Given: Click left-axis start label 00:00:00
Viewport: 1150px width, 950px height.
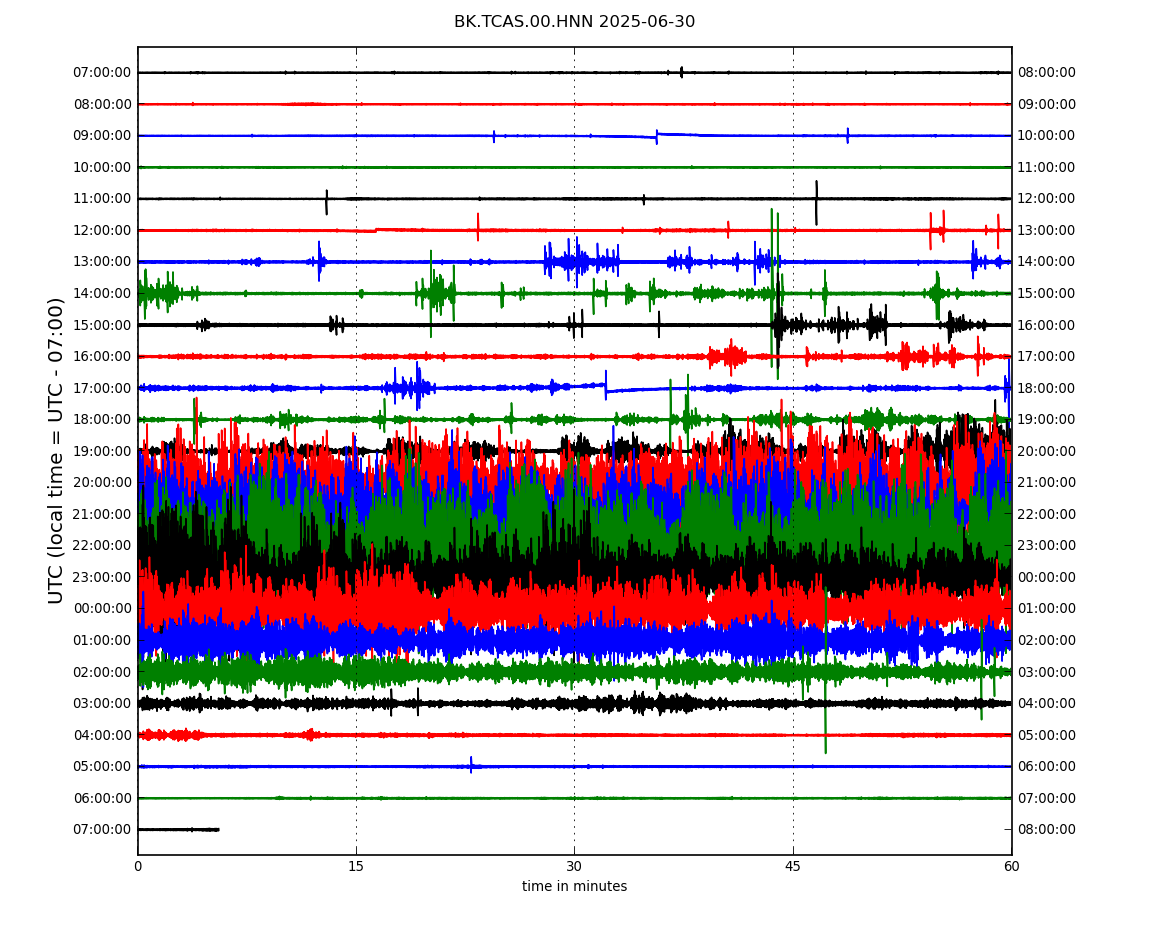Looking at the screenshot, I should 102,609.
